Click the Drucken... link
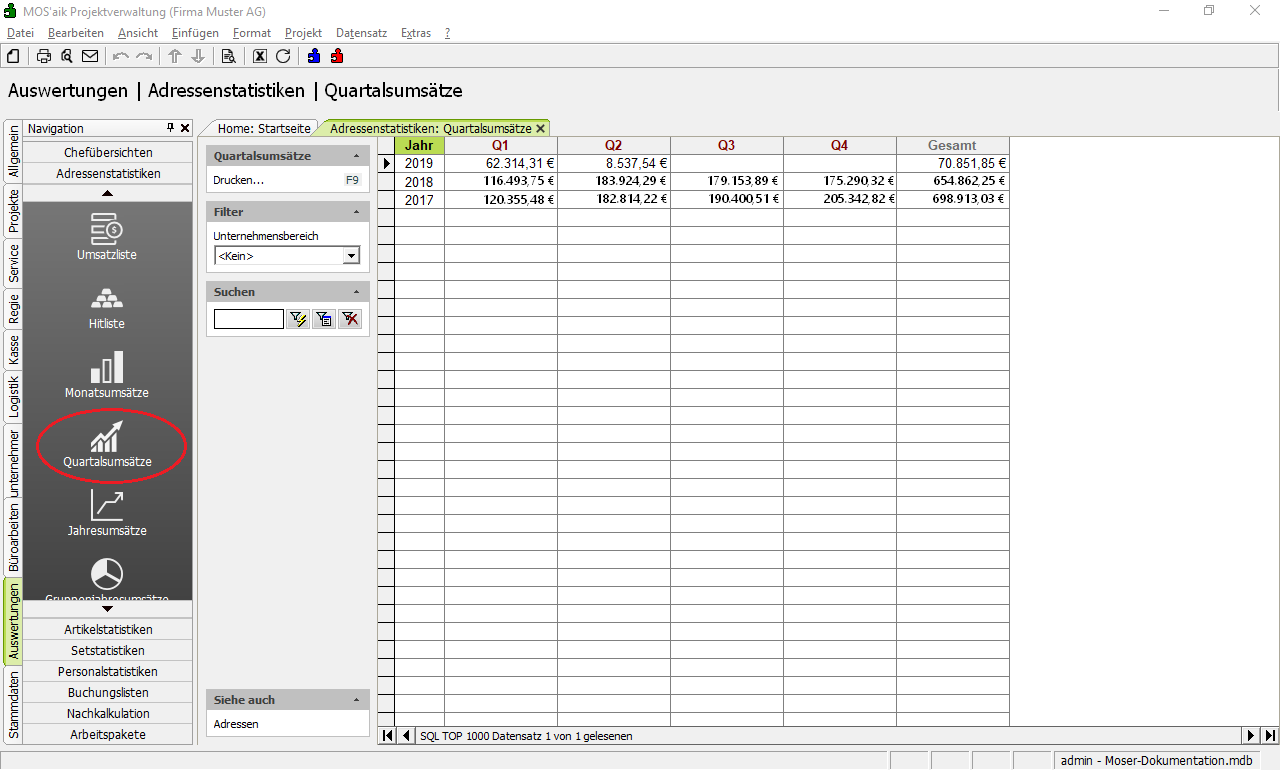The image size is (1280, 770). pos(239,180)
